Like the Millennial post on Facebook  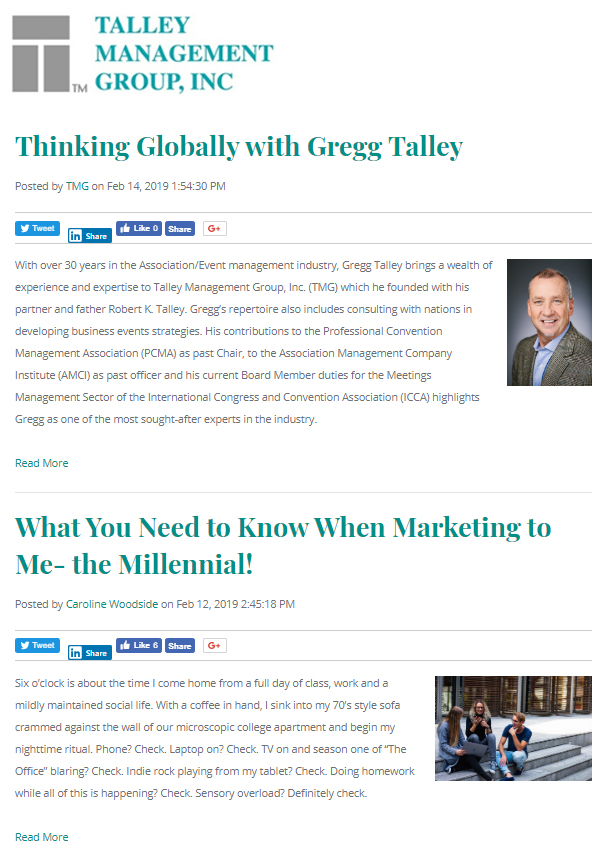(139, 645)
